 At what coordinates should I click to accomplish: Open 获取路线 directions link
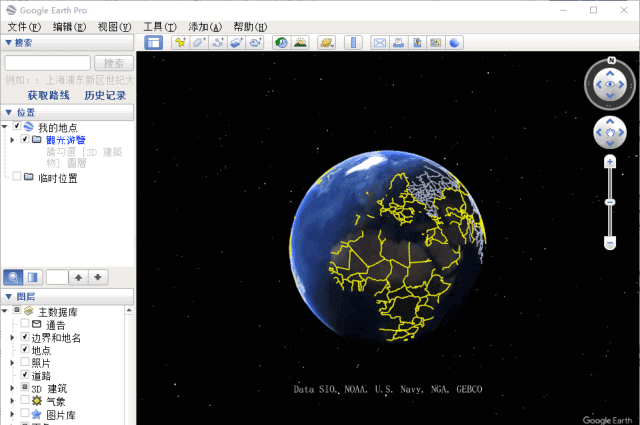tap(49, 96)
